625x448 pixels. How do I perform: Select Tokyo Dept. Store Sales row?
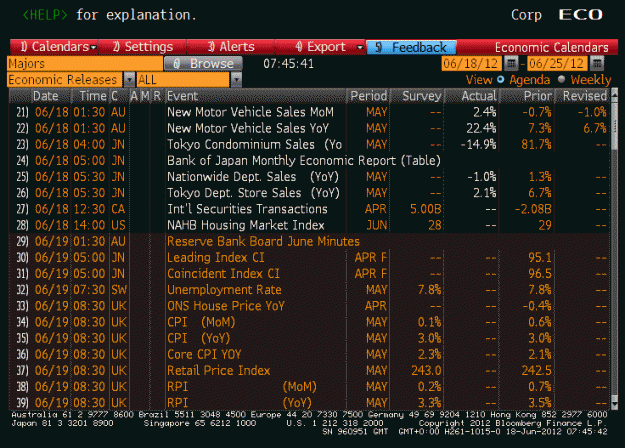(309, 193)
